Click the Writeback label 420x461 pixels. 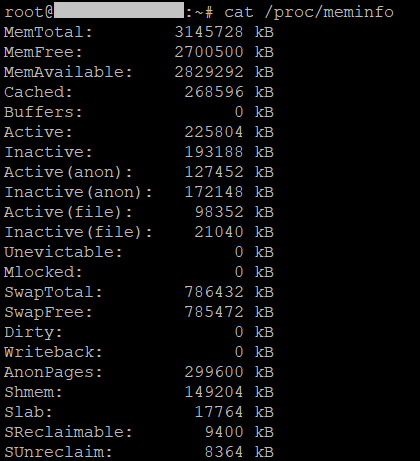coord(53,352)
